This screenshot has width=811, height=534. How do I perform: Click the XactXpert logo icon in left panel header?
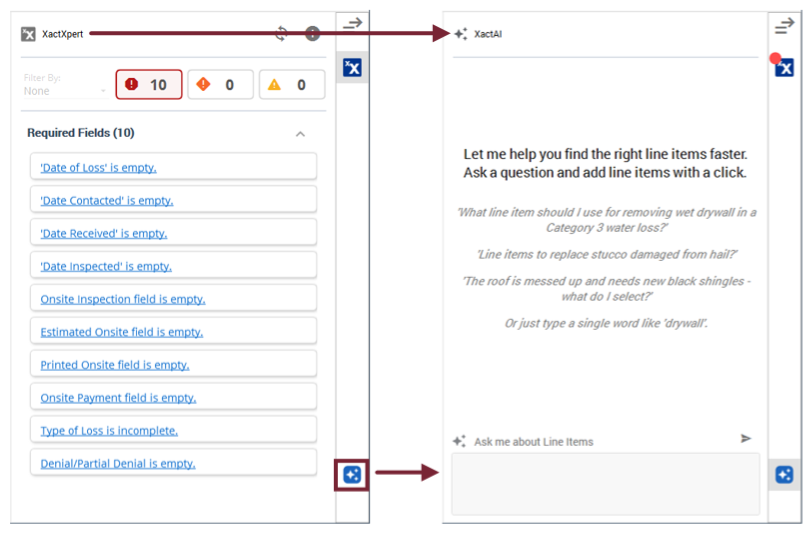pyautogui.click(x=28, y=34)
